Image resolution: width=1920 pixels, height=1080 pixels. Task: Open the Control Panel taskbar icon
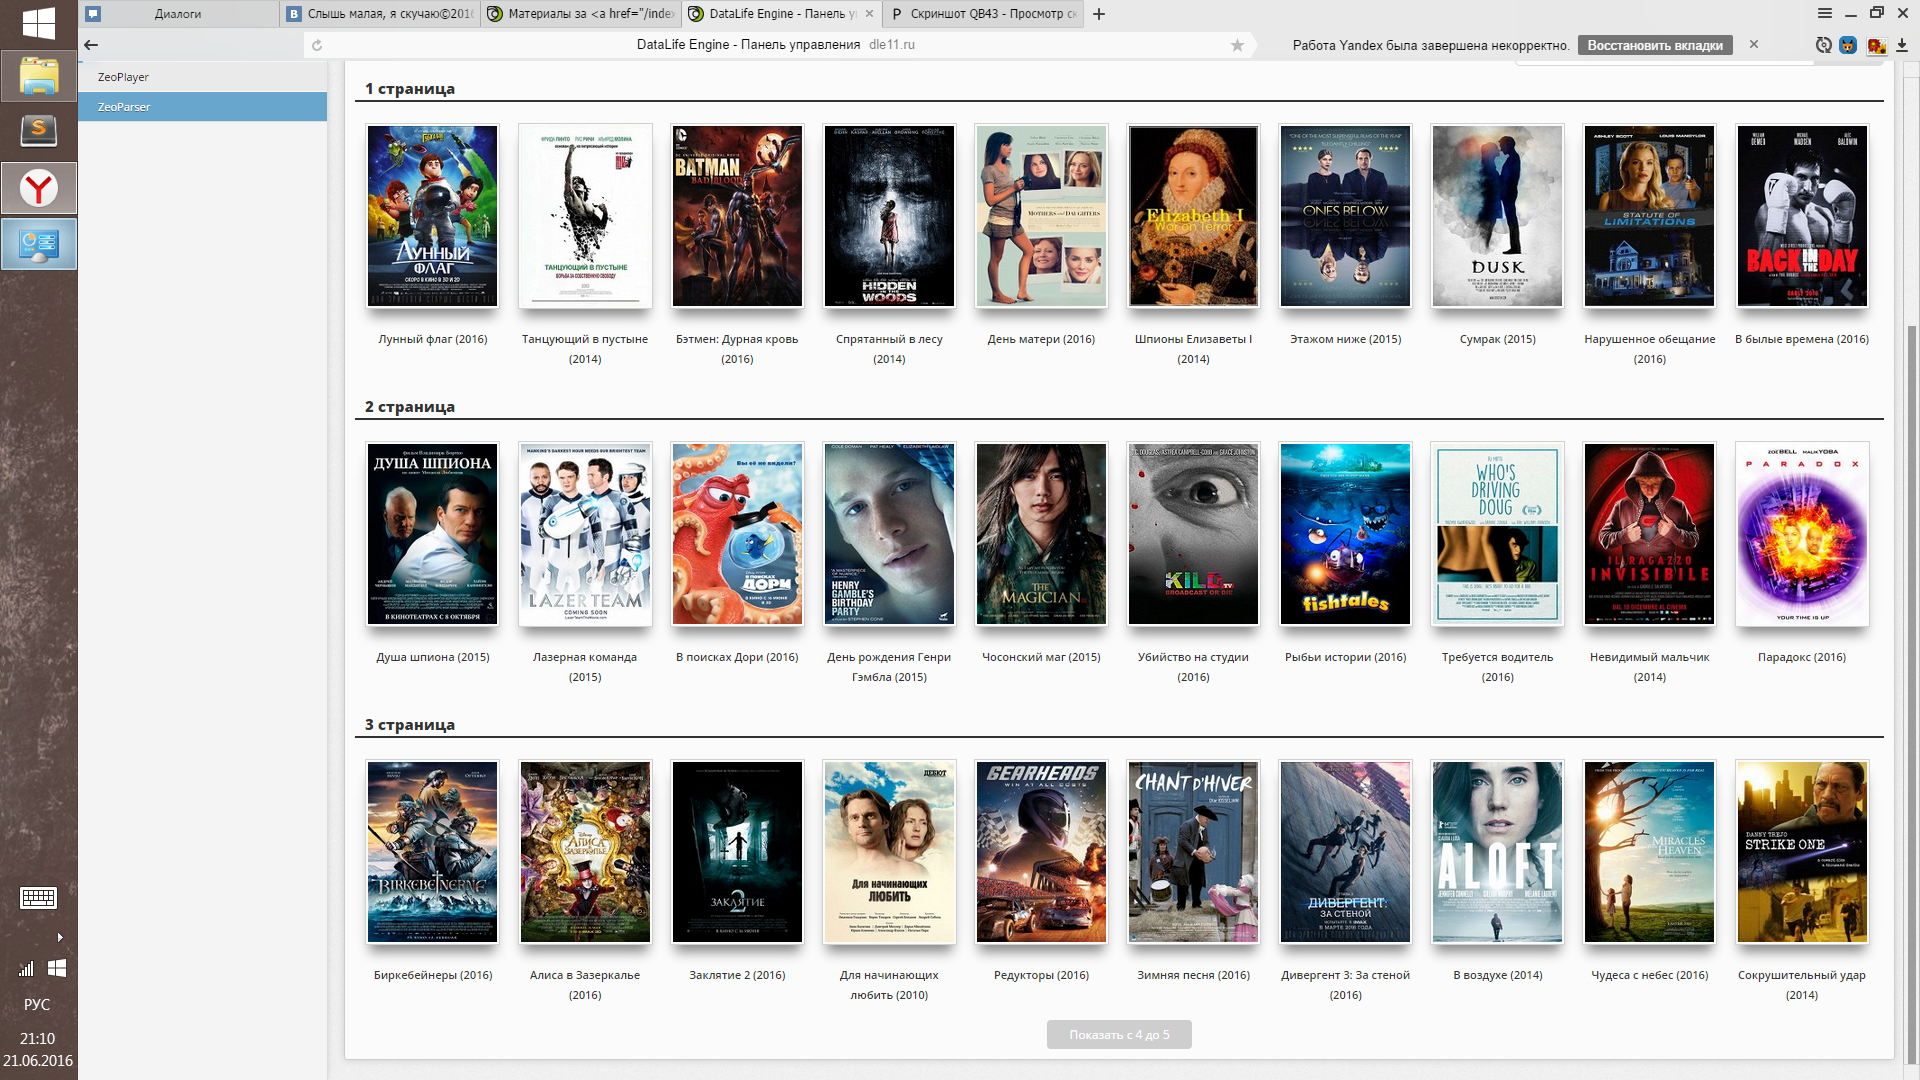[x=39, y=244]
